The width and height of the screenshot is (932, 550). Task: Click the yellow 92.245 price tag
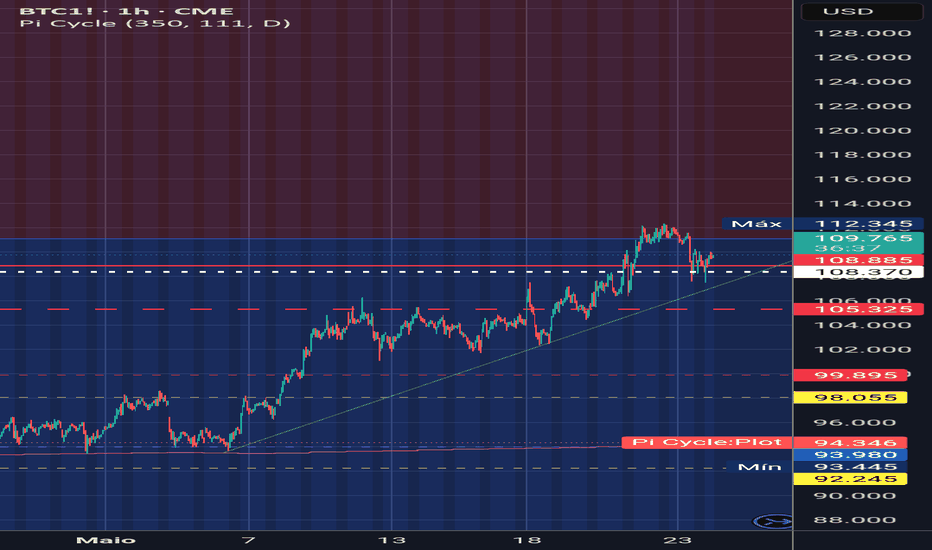click(851, 479)
